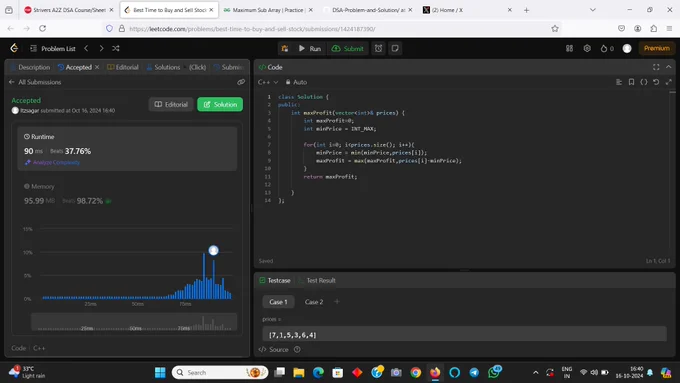Viewport: 680px width, 383px height.
Task: Go to next problem arrow
Action: point(101,49)
